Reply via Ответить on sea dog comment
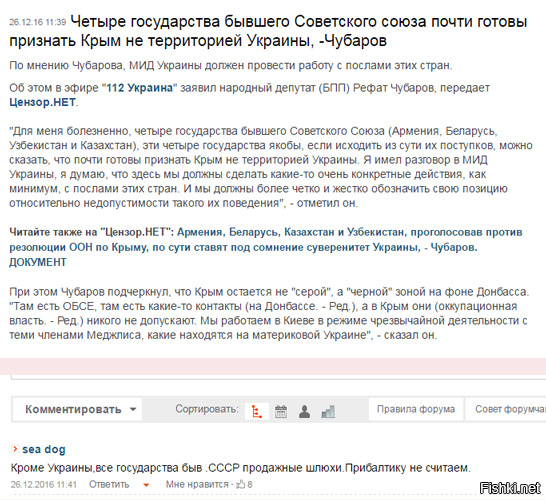 coord(109,484)
